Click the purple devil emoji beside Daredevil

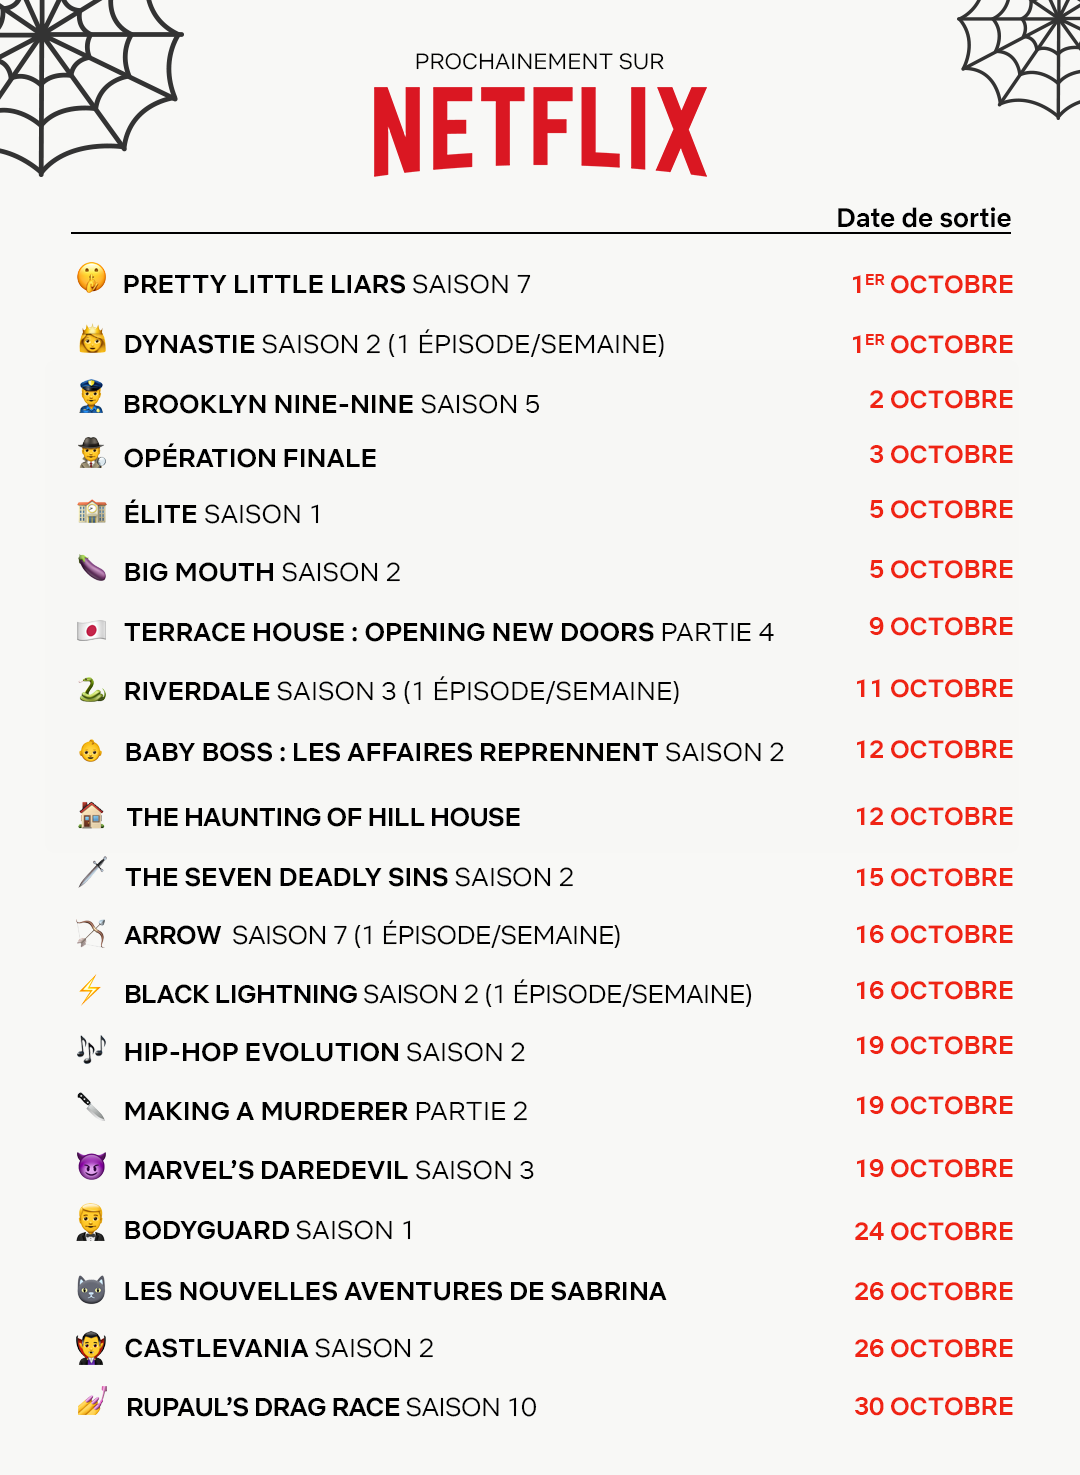91,1165
